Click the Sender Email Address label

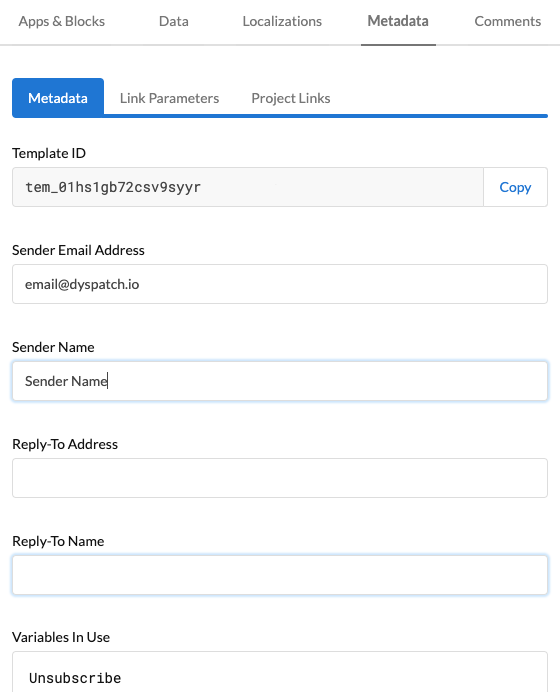pyautogui.click(x=78, y=250)
